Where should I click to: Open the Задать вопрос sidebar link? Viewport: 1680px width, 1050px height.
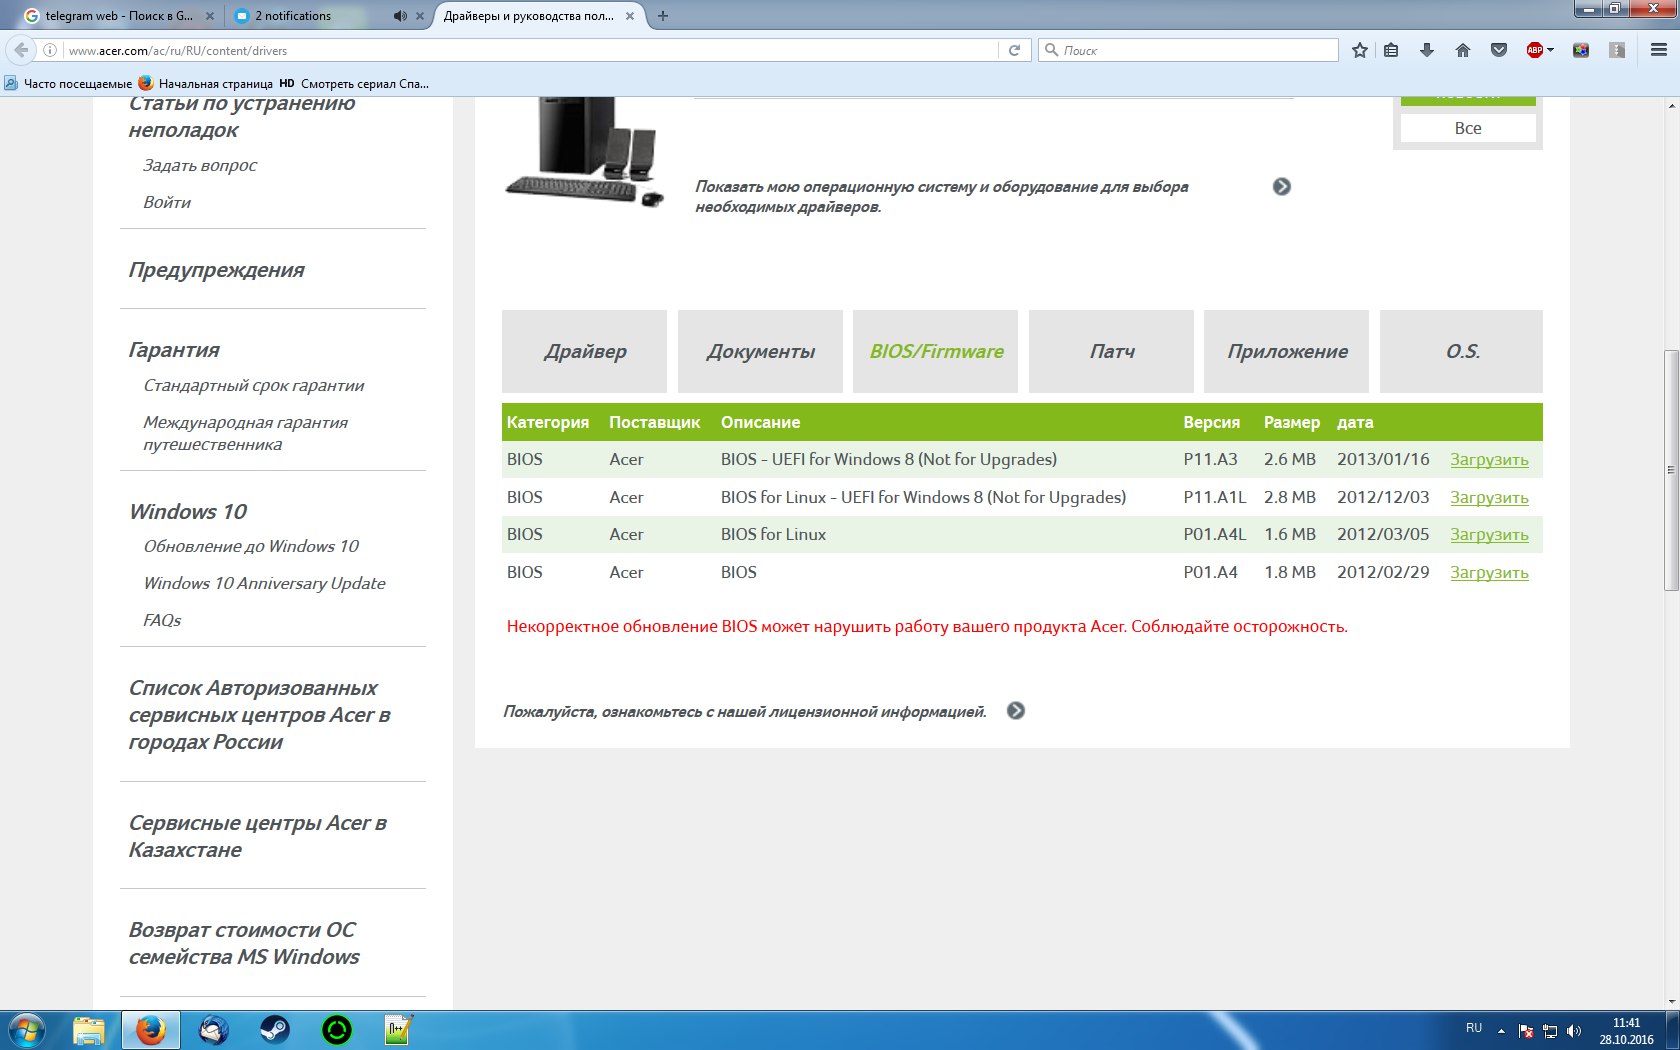[x=200, y=165]
